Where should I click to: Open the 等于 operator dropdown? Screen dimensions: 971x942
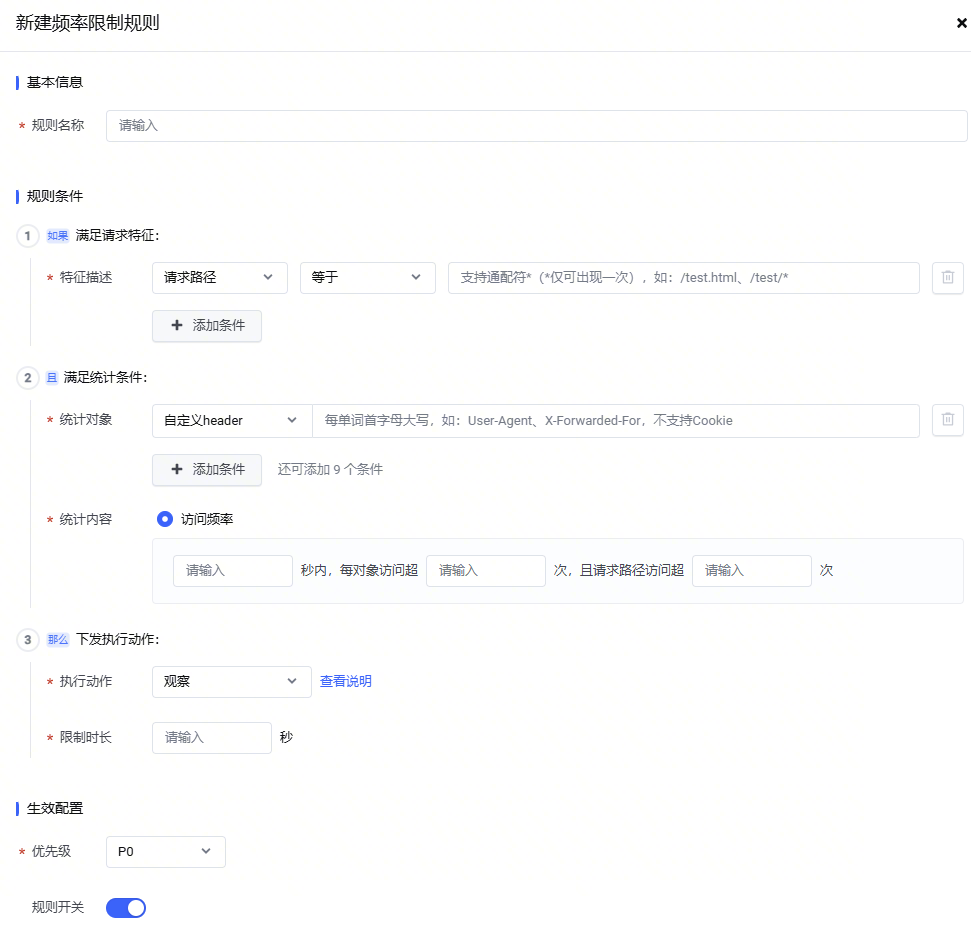point(367,278)
